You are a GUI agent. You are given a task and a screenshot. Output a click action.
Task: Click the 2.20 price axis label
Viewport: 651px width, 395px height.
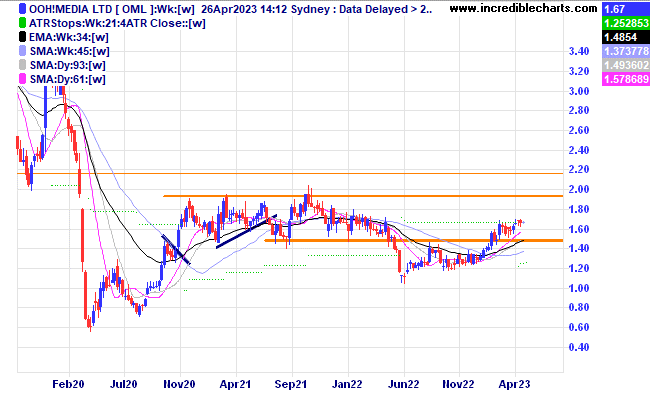(x=579, y=169)
